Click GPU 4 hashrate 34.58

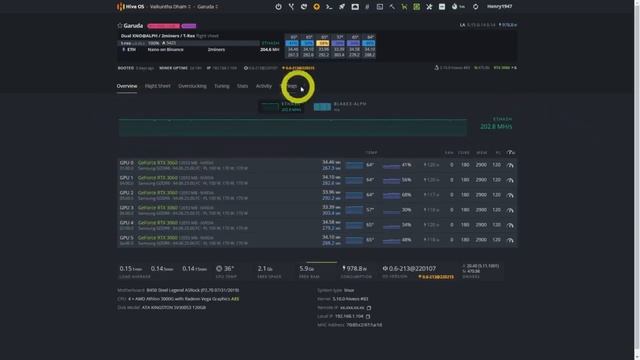[331, 222]
